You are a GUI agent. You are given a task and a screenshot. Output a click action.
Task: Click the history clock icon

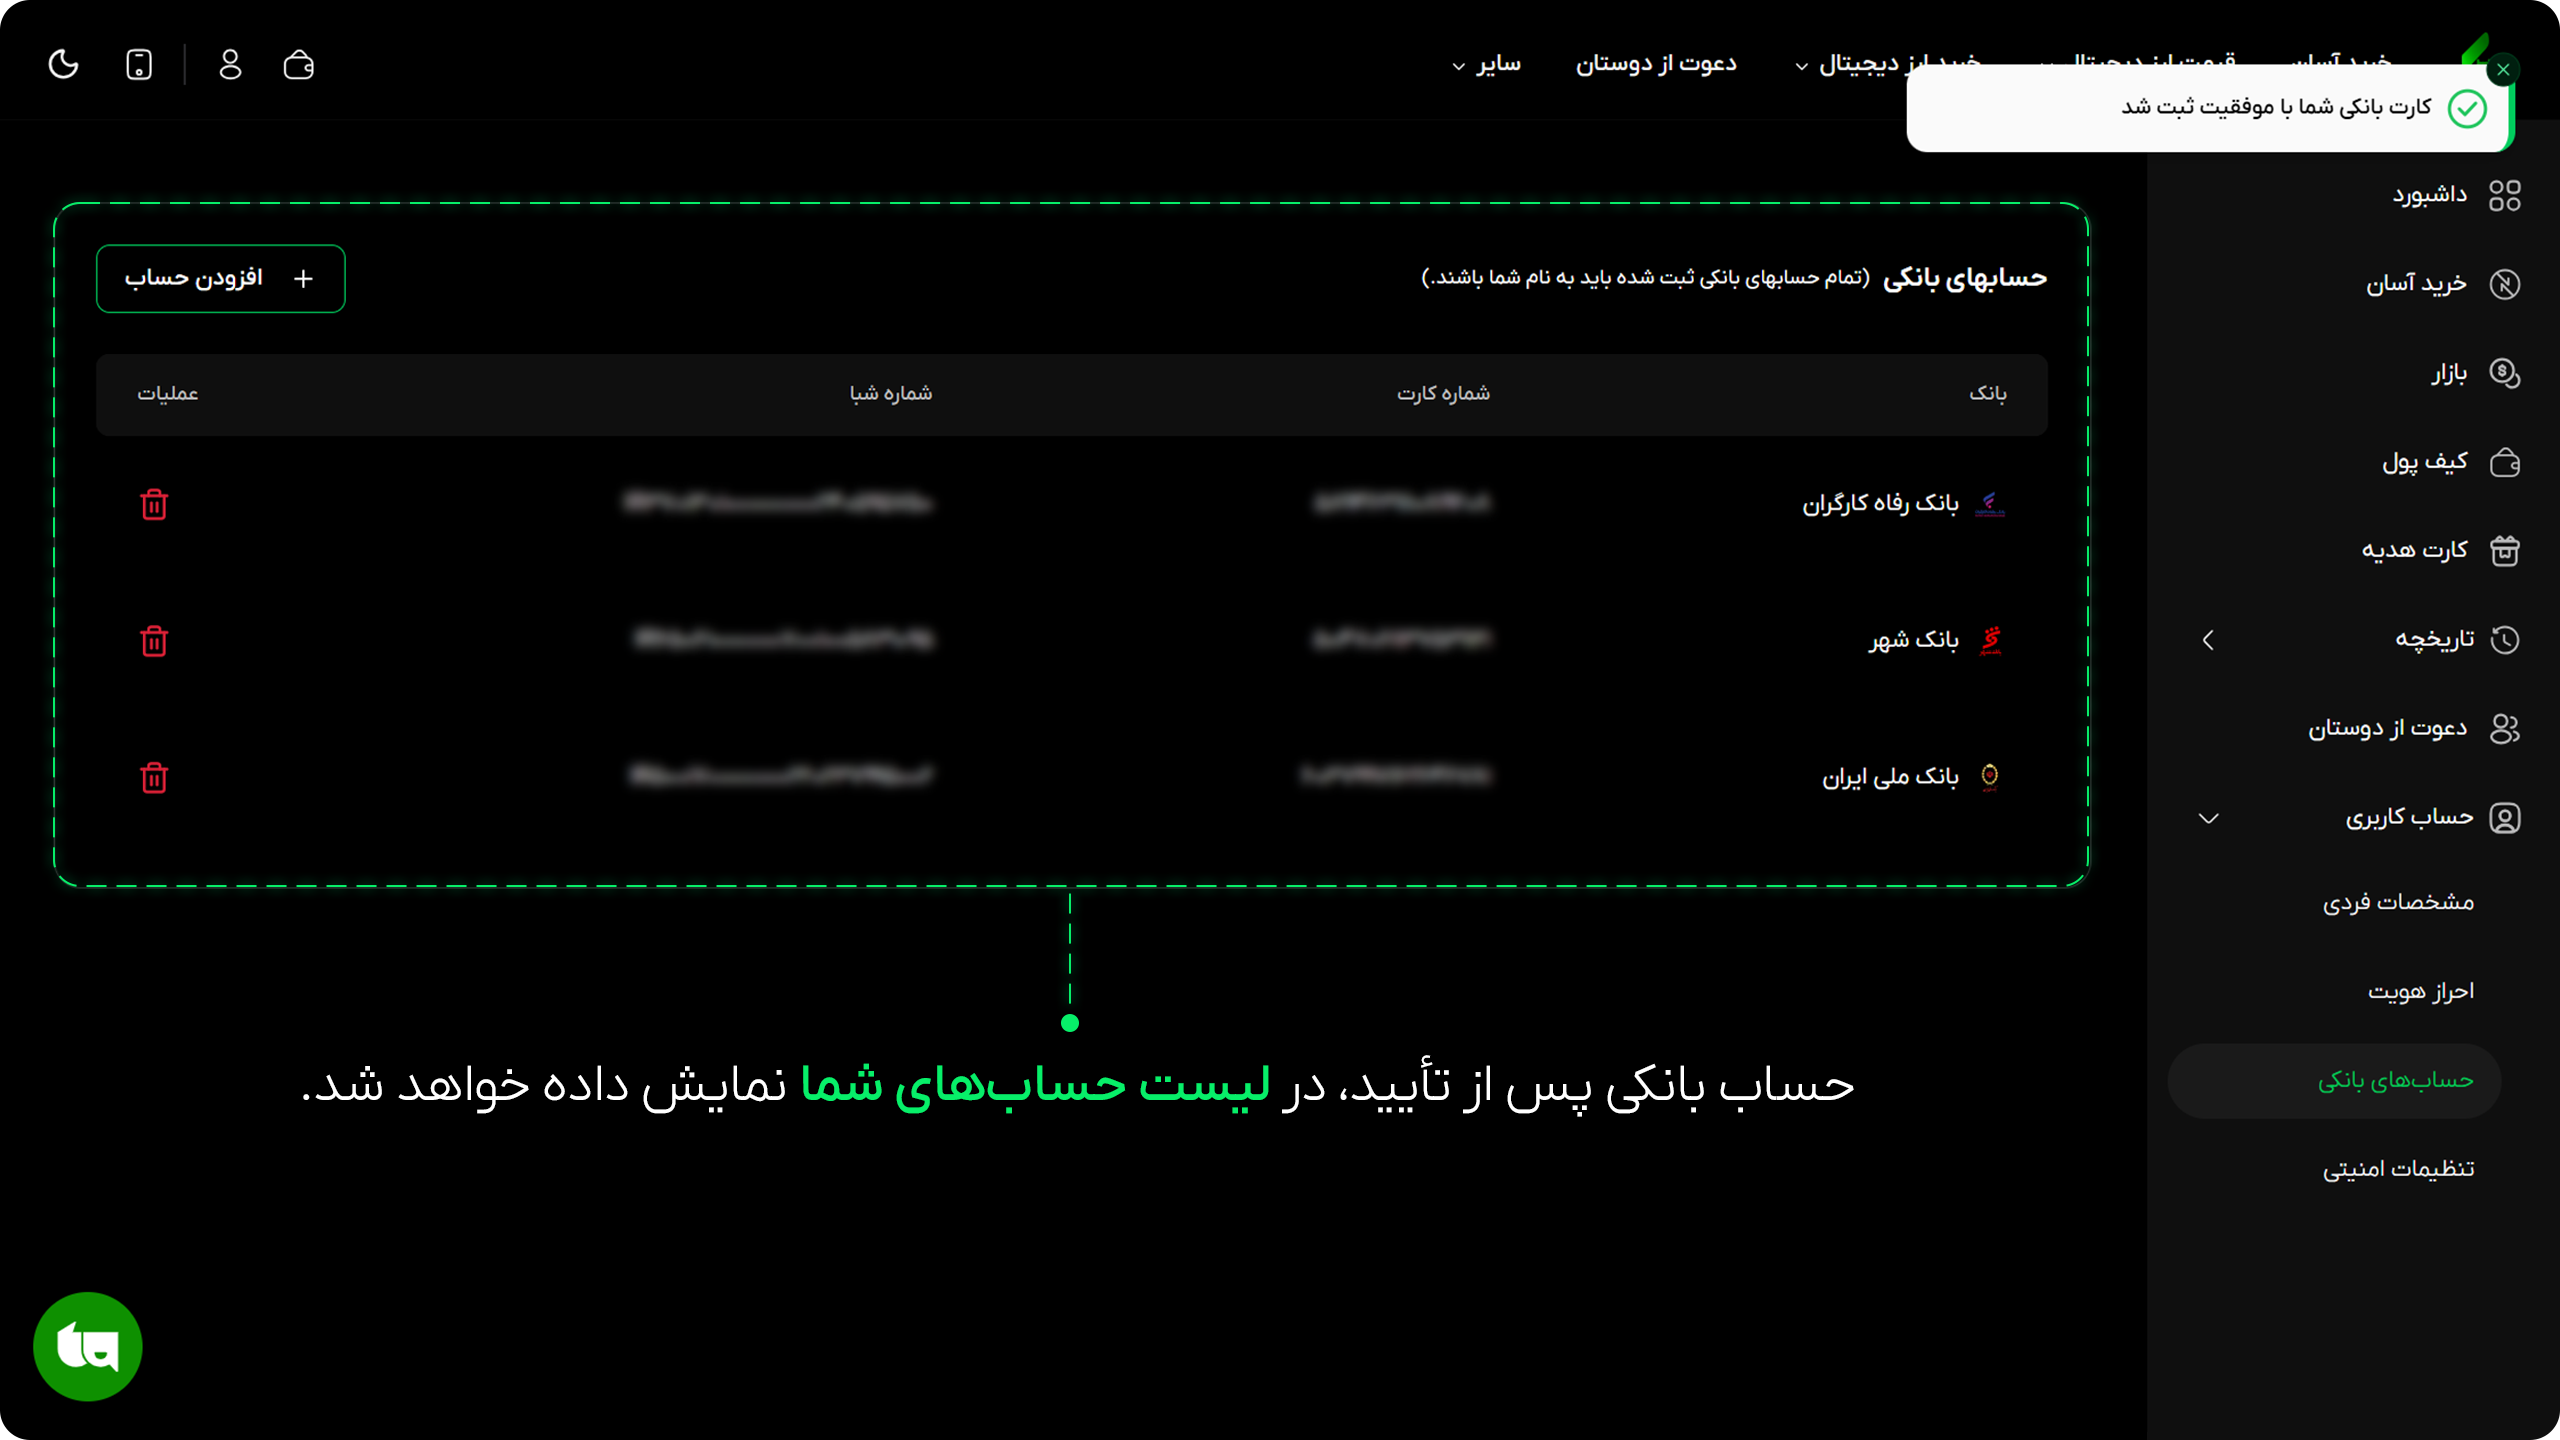(2505, 639)
